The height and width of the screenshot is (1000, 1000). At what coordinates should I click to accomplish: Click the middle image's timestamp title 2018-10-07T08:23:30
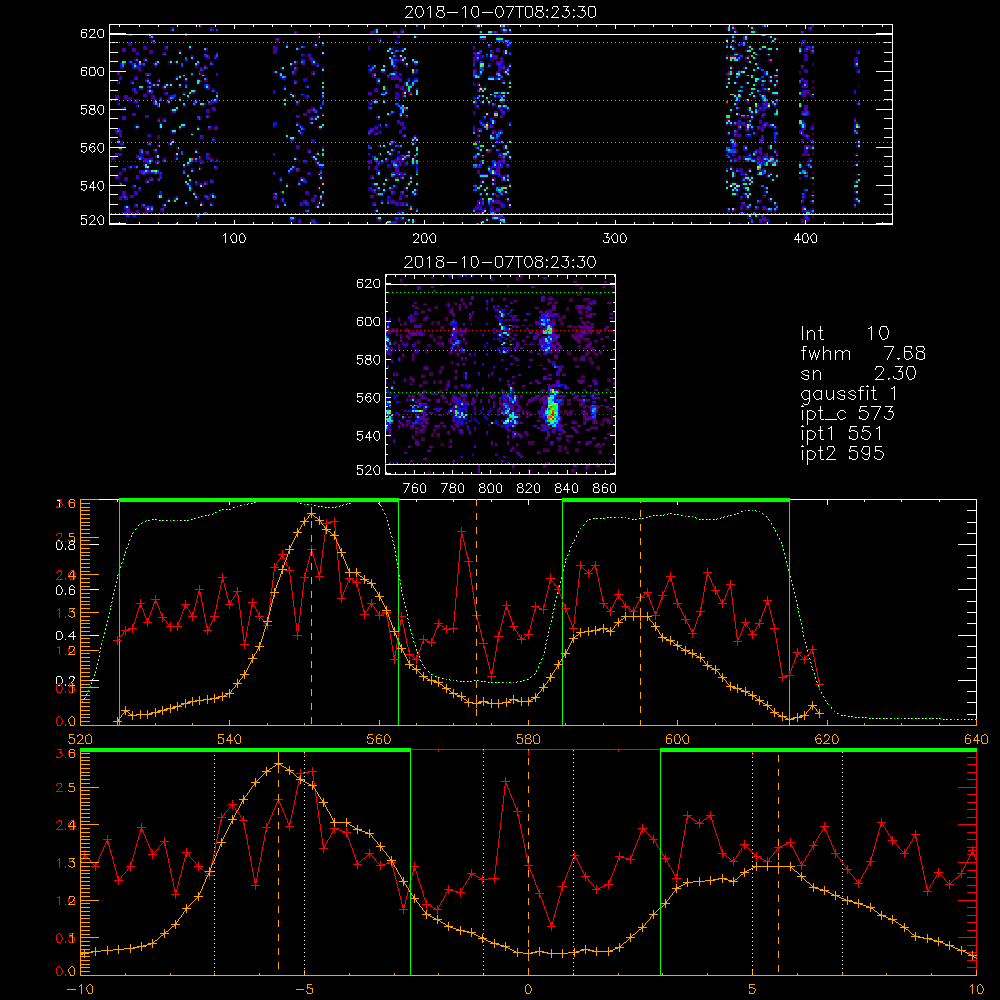[500, 261]
